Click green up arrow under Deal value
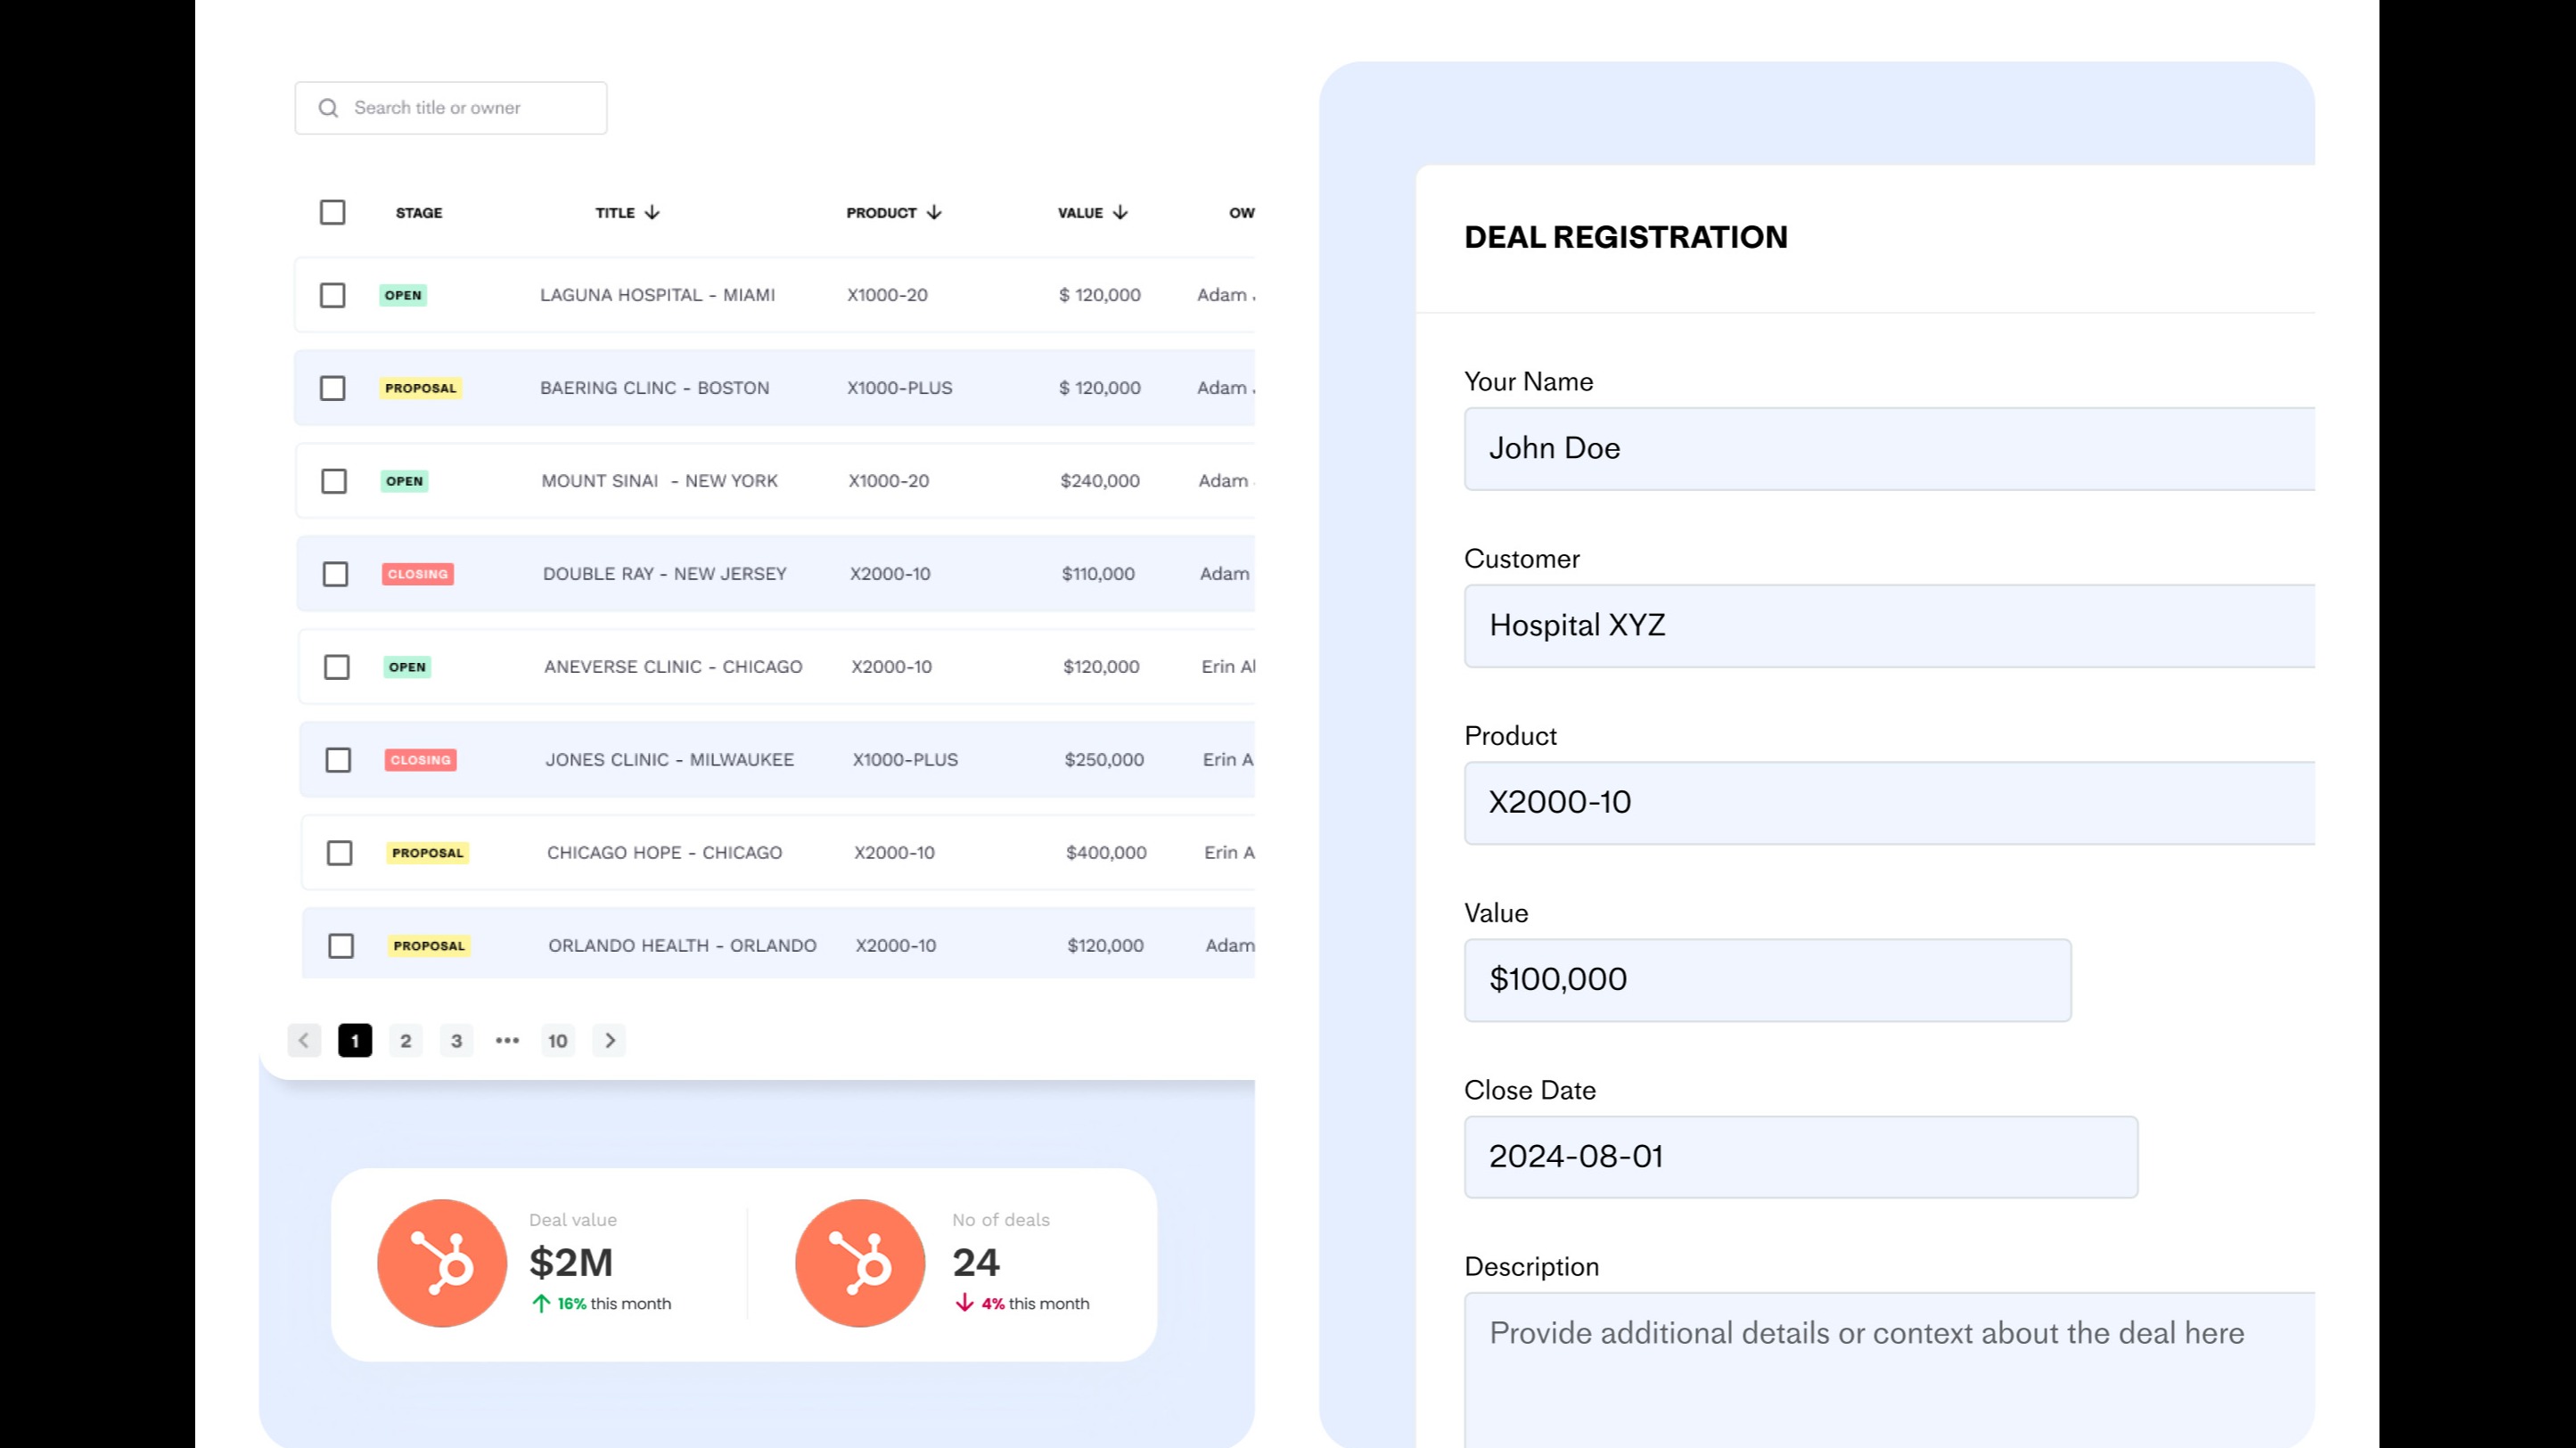2576x1448 pixels. click(541, 1303)
